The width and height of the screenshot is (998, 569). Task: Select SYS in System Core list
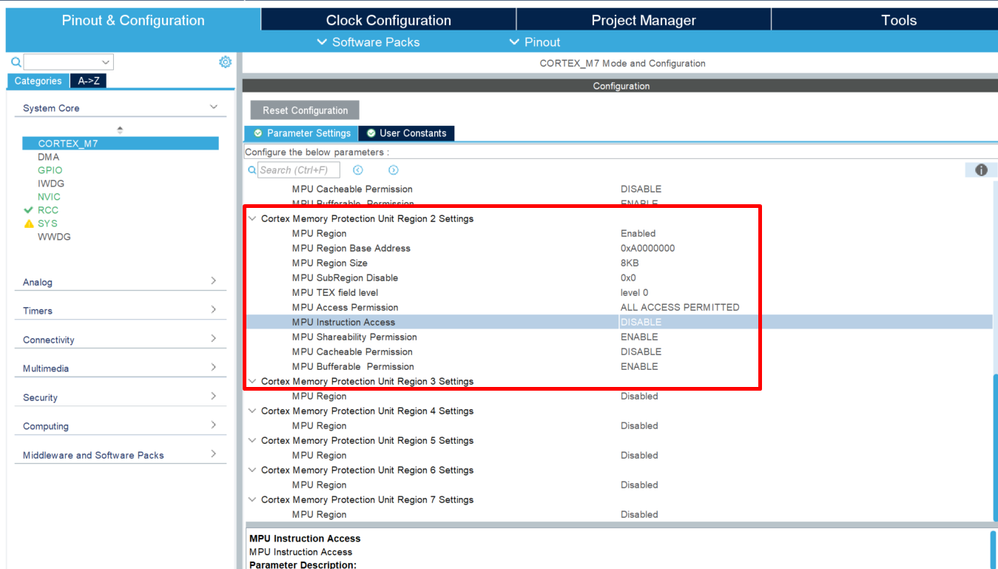pos(47,223)
